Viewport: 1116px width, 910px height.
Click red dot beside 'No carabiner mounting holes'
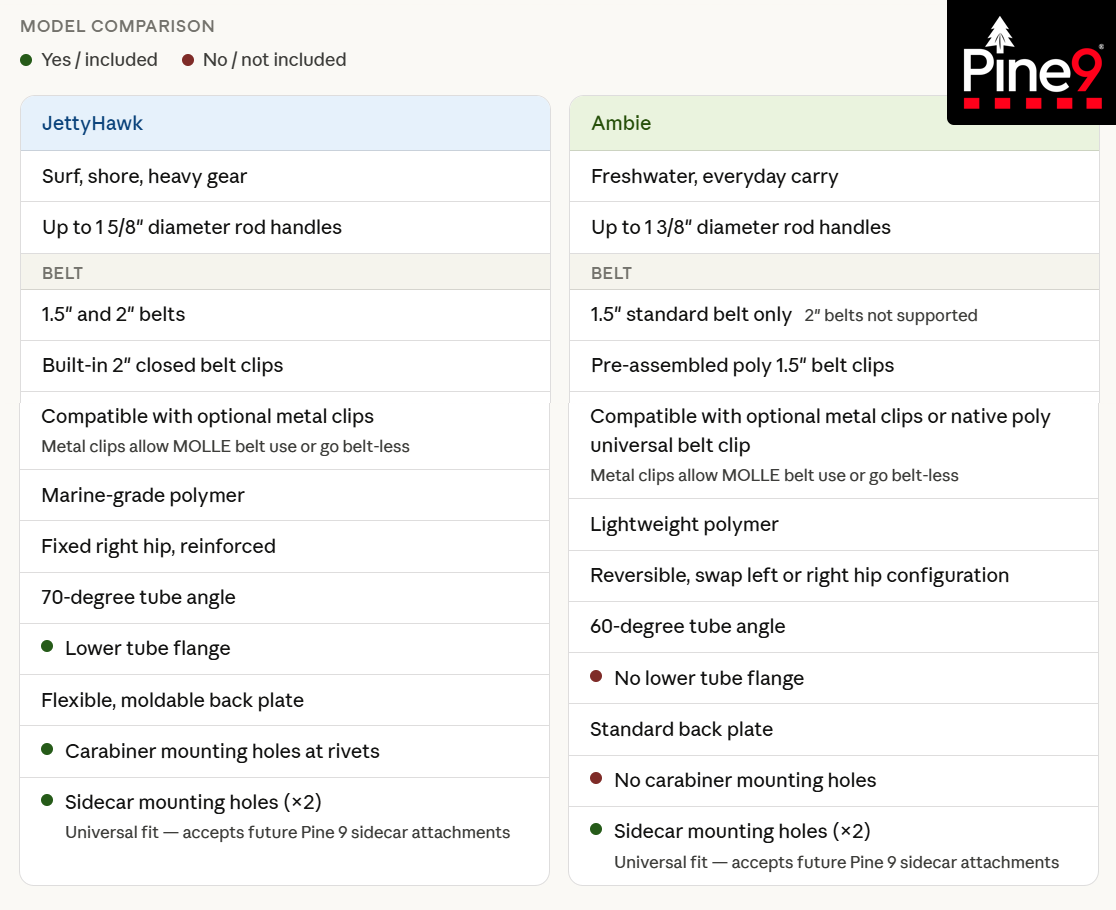point(596,778)
